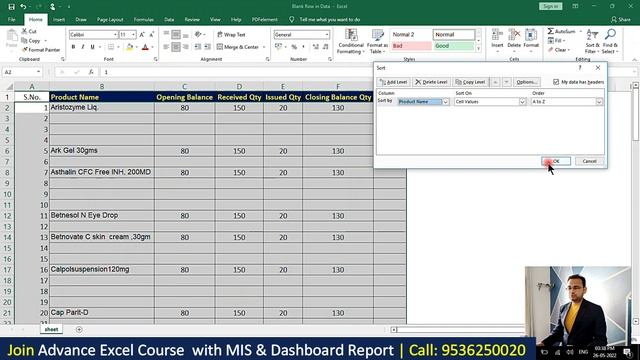Click the insert function fx icon
640x360 pixels.
91,72
